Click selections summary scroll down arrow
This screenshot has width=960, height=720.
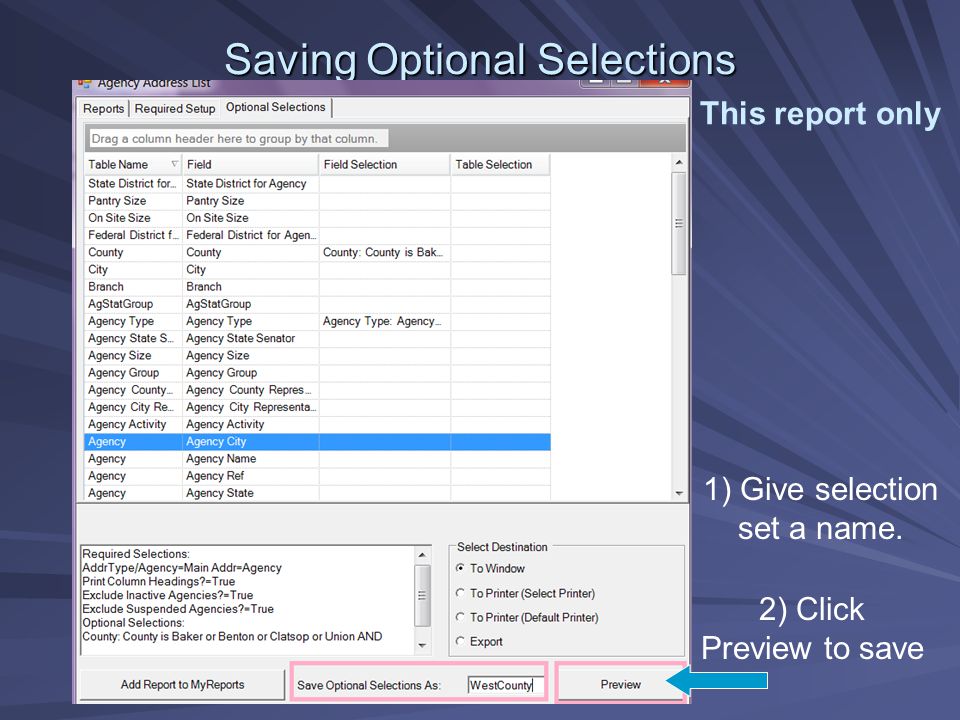pos(422,645)
